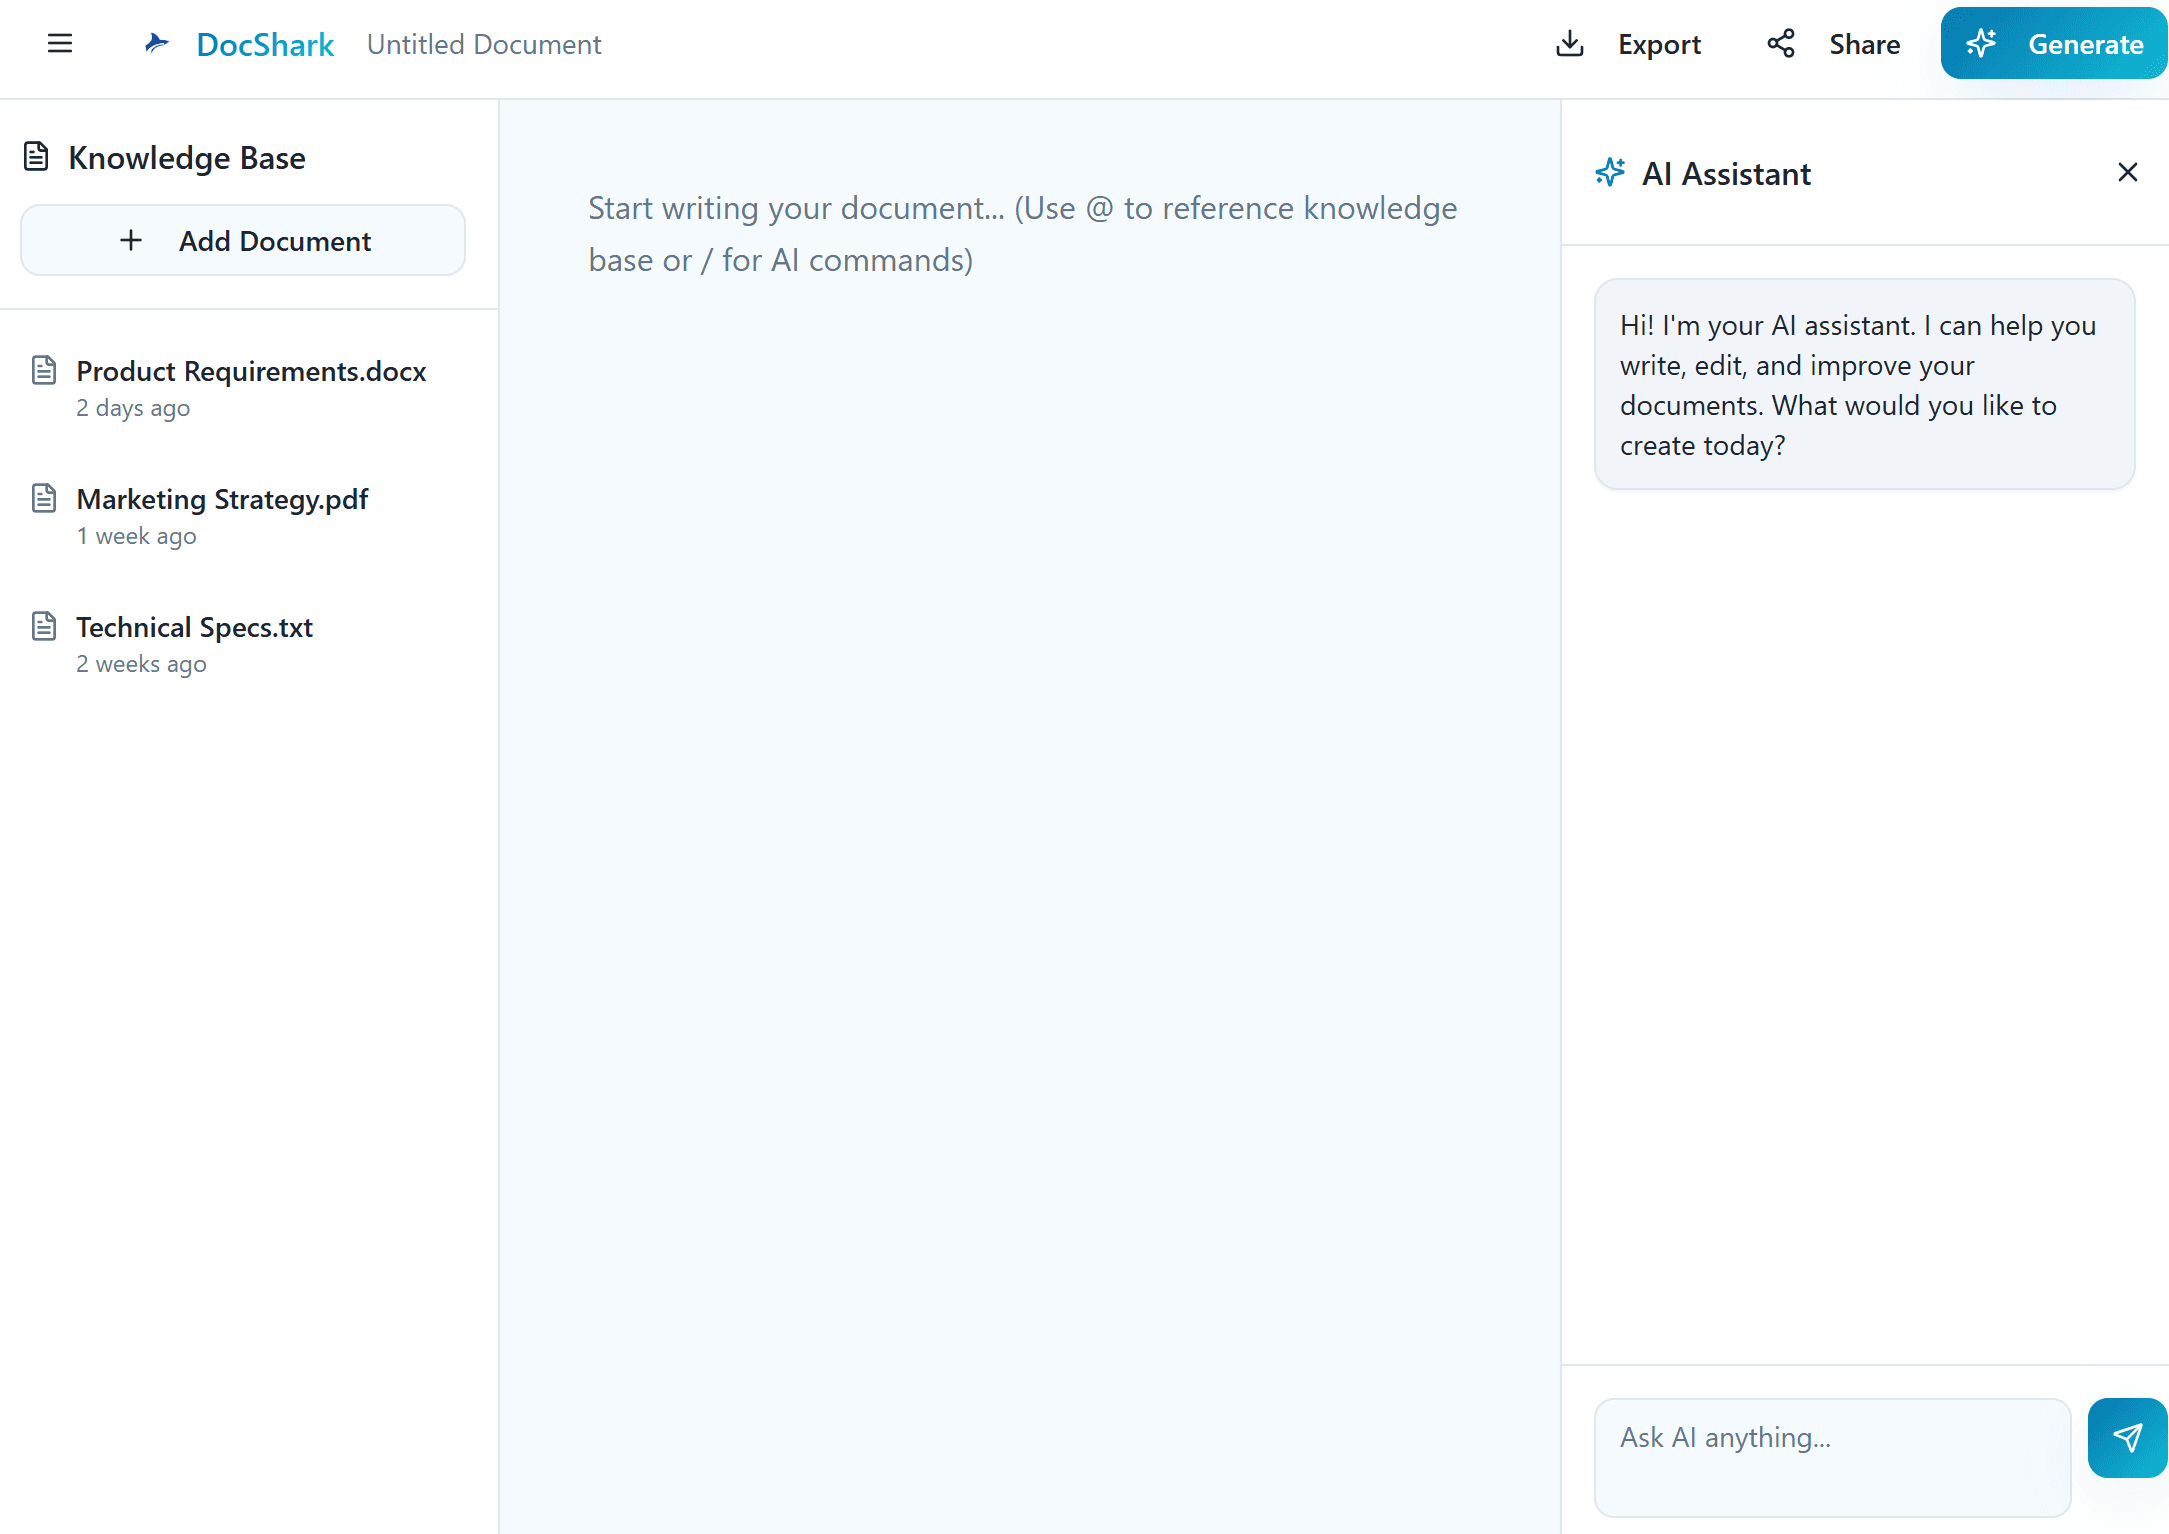The image size is (2169, 1534).
Task: Click Add Document button
Action: pos(243,240)
